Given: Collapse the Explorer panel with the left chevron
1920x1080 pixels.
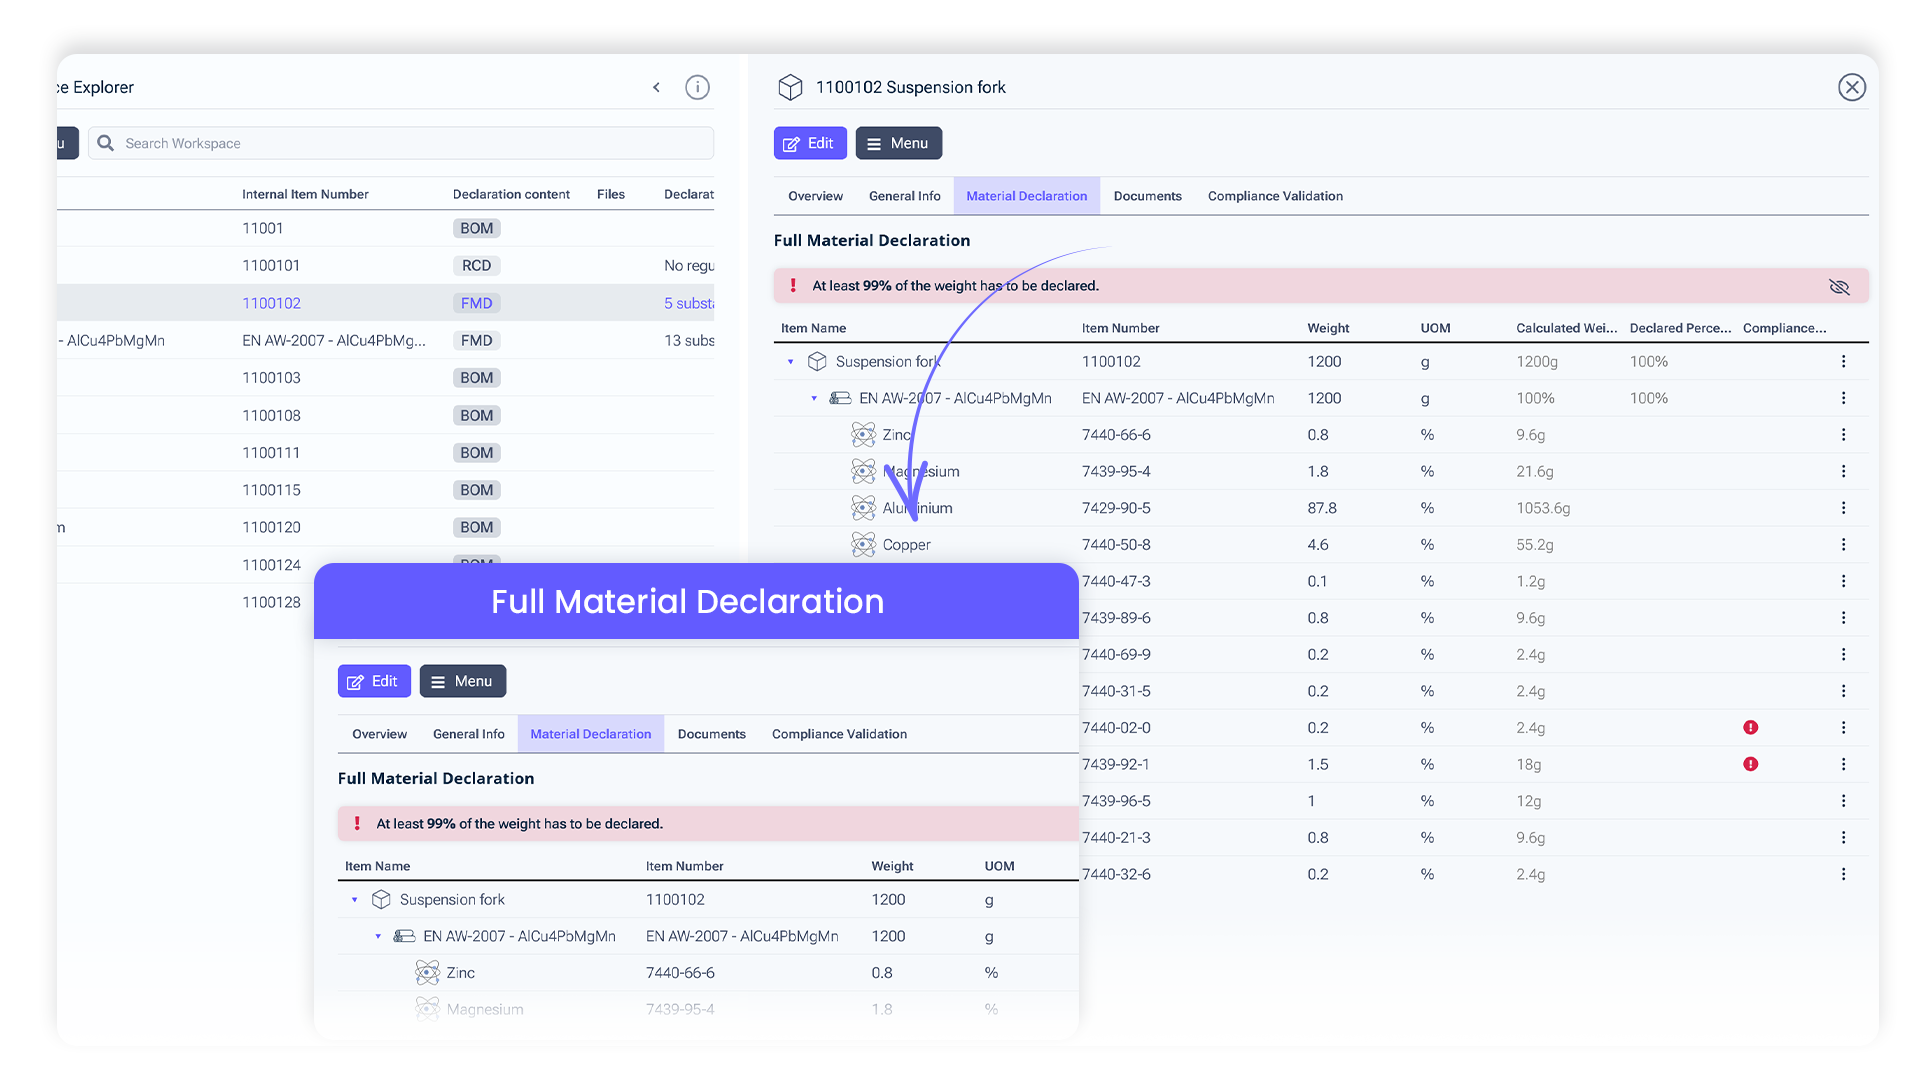Looking at the screenshot, I should [x=656, y=88].
